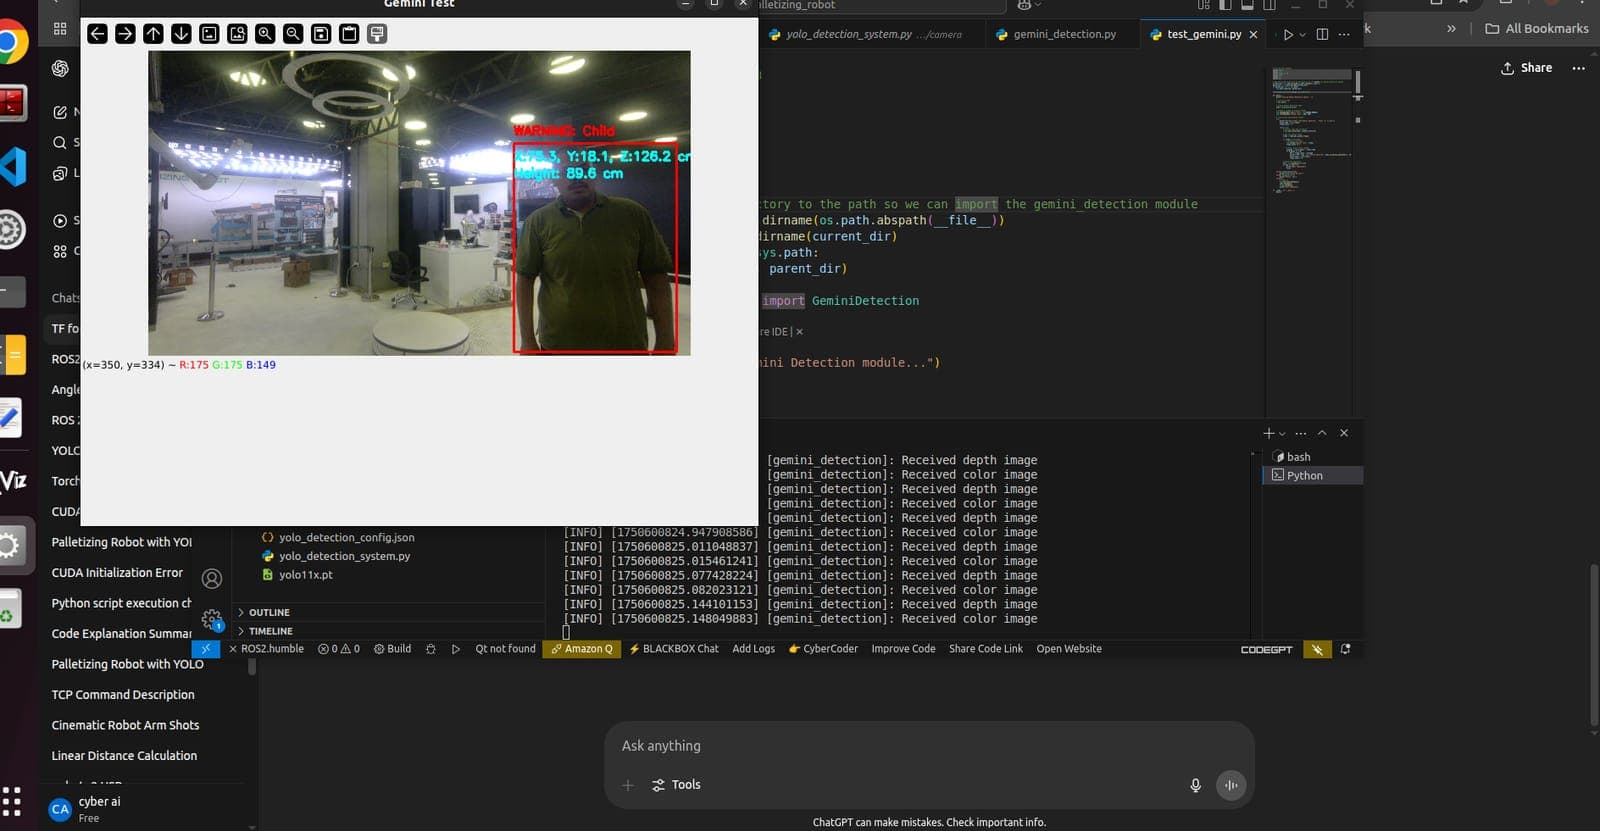Select the bash terminal entry
The width and height of the screenshot is (1600, 831).
point(1313,457)
